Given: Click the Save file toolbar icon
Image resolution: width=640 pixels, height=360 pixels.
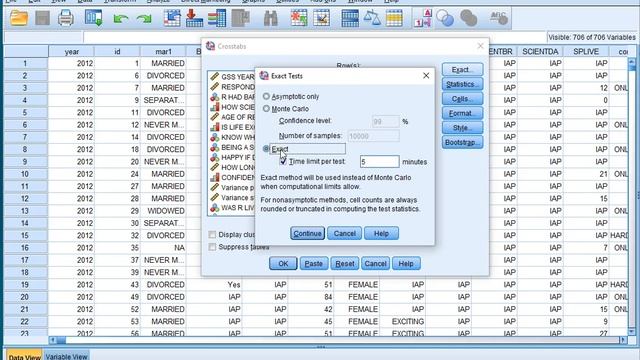Looking at the screenshot, I should coord(42,18).
